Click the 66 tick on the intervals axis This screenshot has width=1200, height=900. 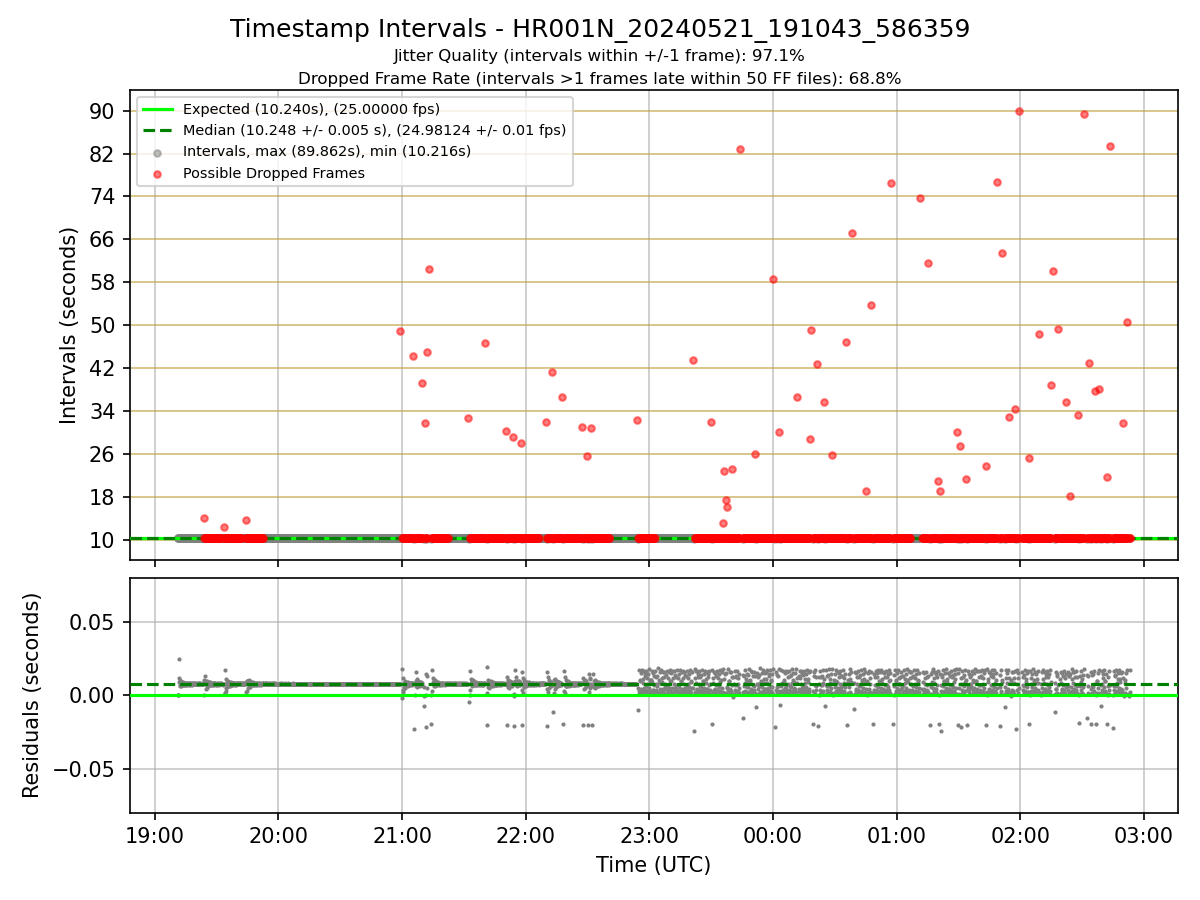pos(104,240)
